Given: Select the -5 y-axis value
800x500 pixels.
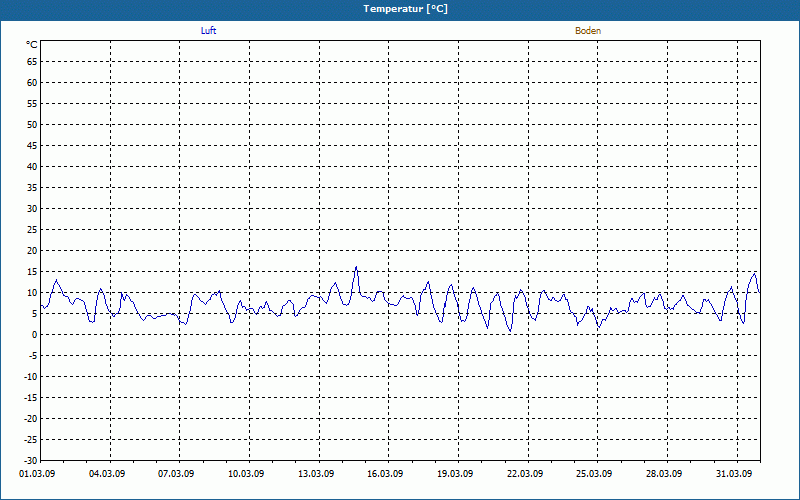Looking at the screenshot, I should (x=32, y=356).
